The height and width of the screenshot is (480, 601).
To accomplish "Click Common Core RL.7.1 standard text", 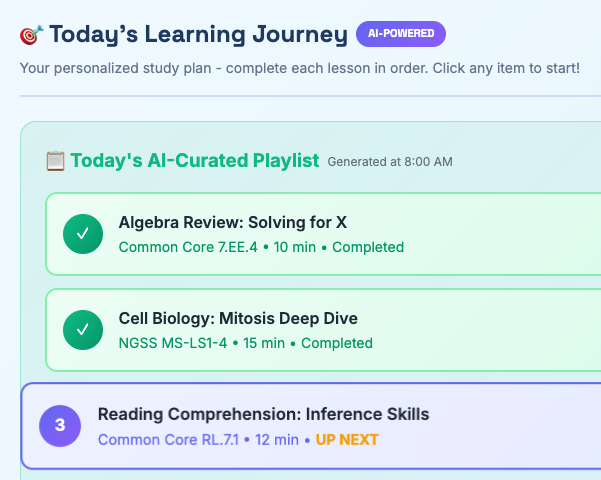I will click(167, 440).
